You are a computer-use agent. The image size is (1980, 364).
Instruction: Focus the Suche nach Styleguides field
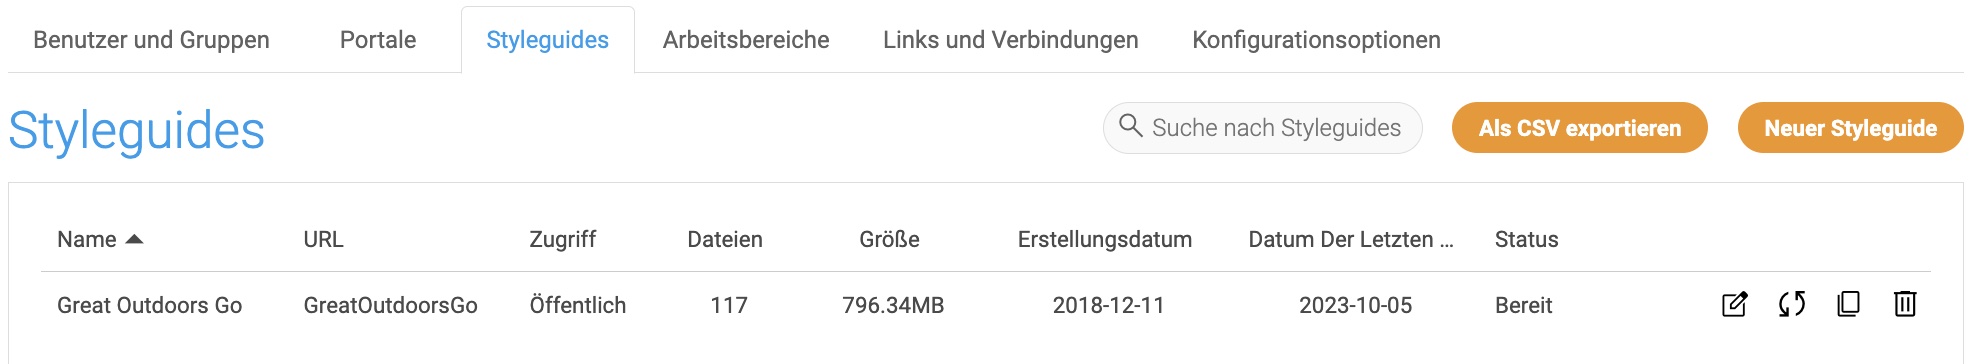pyautogui.click(x=1262, y=128)
